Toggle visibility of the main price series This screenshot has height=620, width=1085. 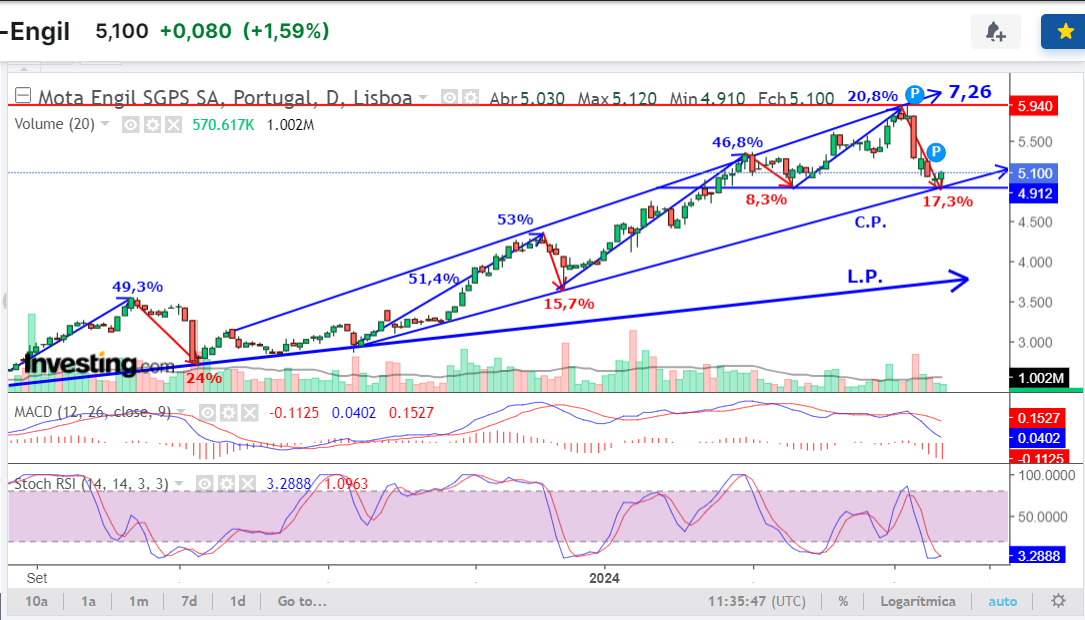click(450, 98)
